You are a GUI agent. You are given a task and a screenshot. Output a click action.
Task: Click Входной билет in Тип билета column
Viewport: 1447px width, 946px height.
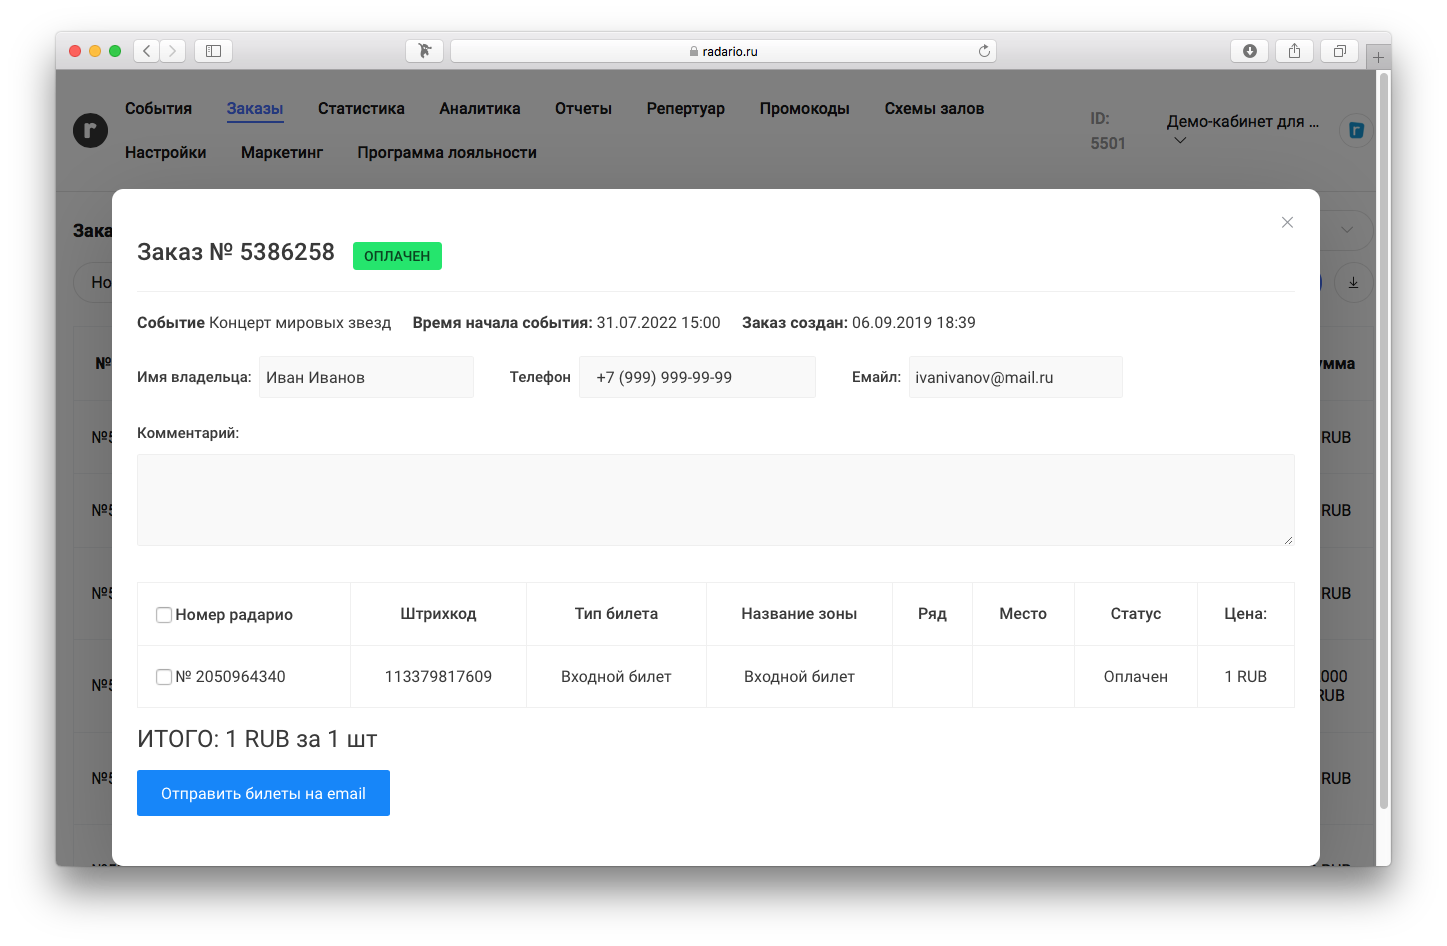pos(616,677)
